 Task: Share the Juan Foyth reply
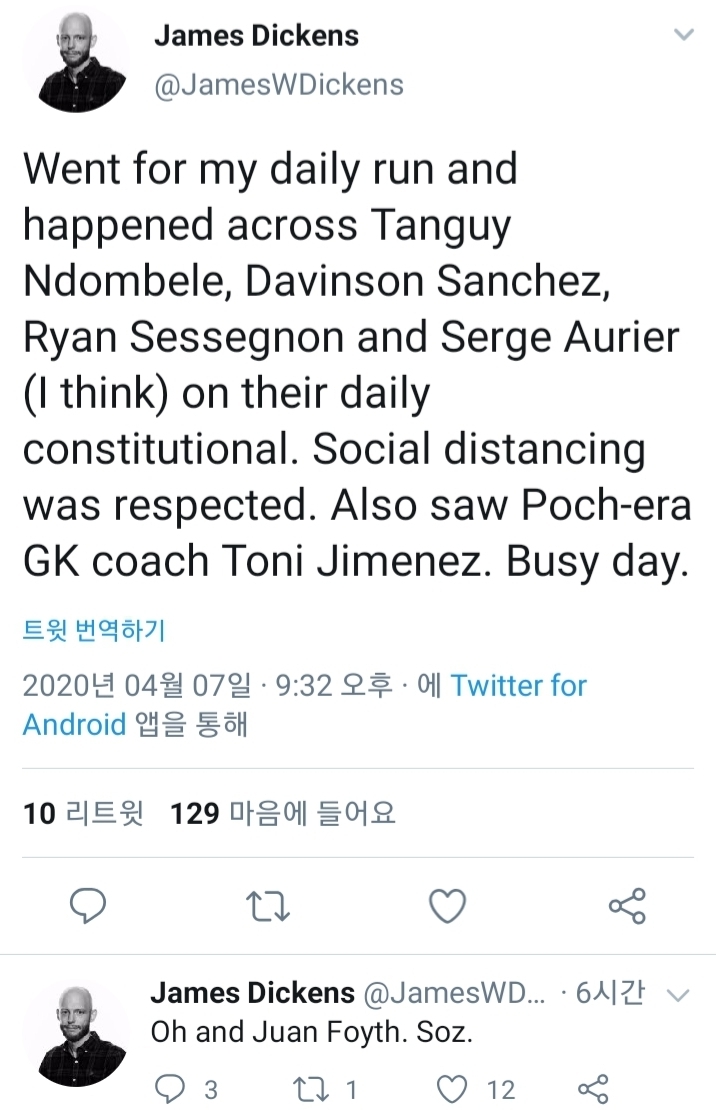[x=594, y=1088]
